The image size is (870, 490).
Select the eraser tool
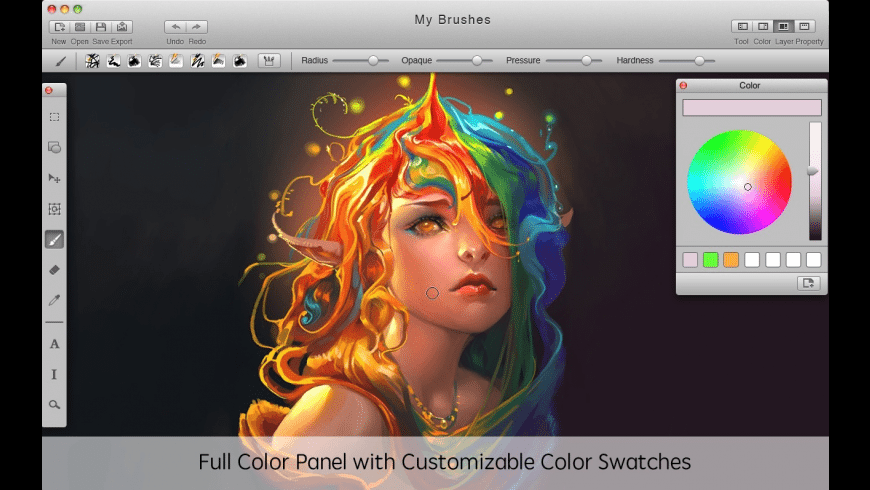point(54,270)
